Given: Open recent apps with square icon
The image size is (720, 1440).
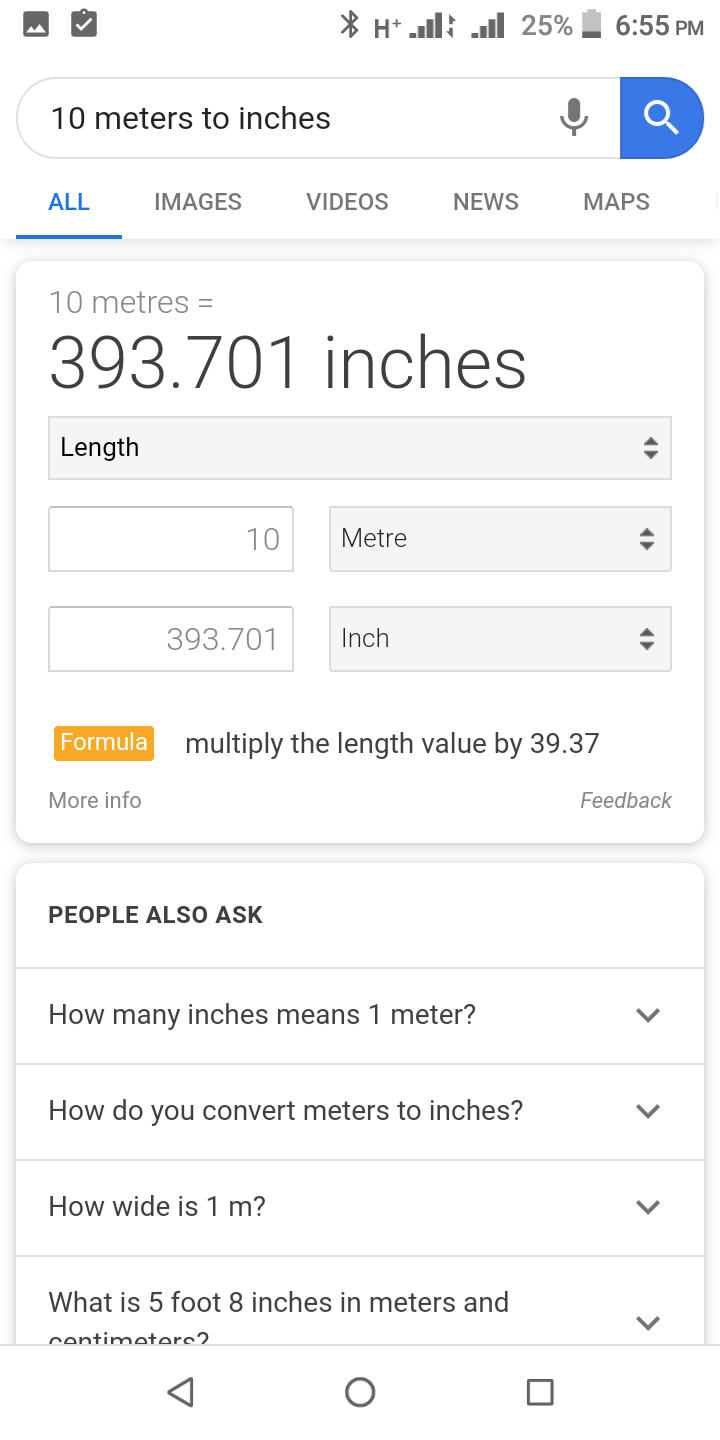Looking at the screenshot, I should [x=540, y=1392].
